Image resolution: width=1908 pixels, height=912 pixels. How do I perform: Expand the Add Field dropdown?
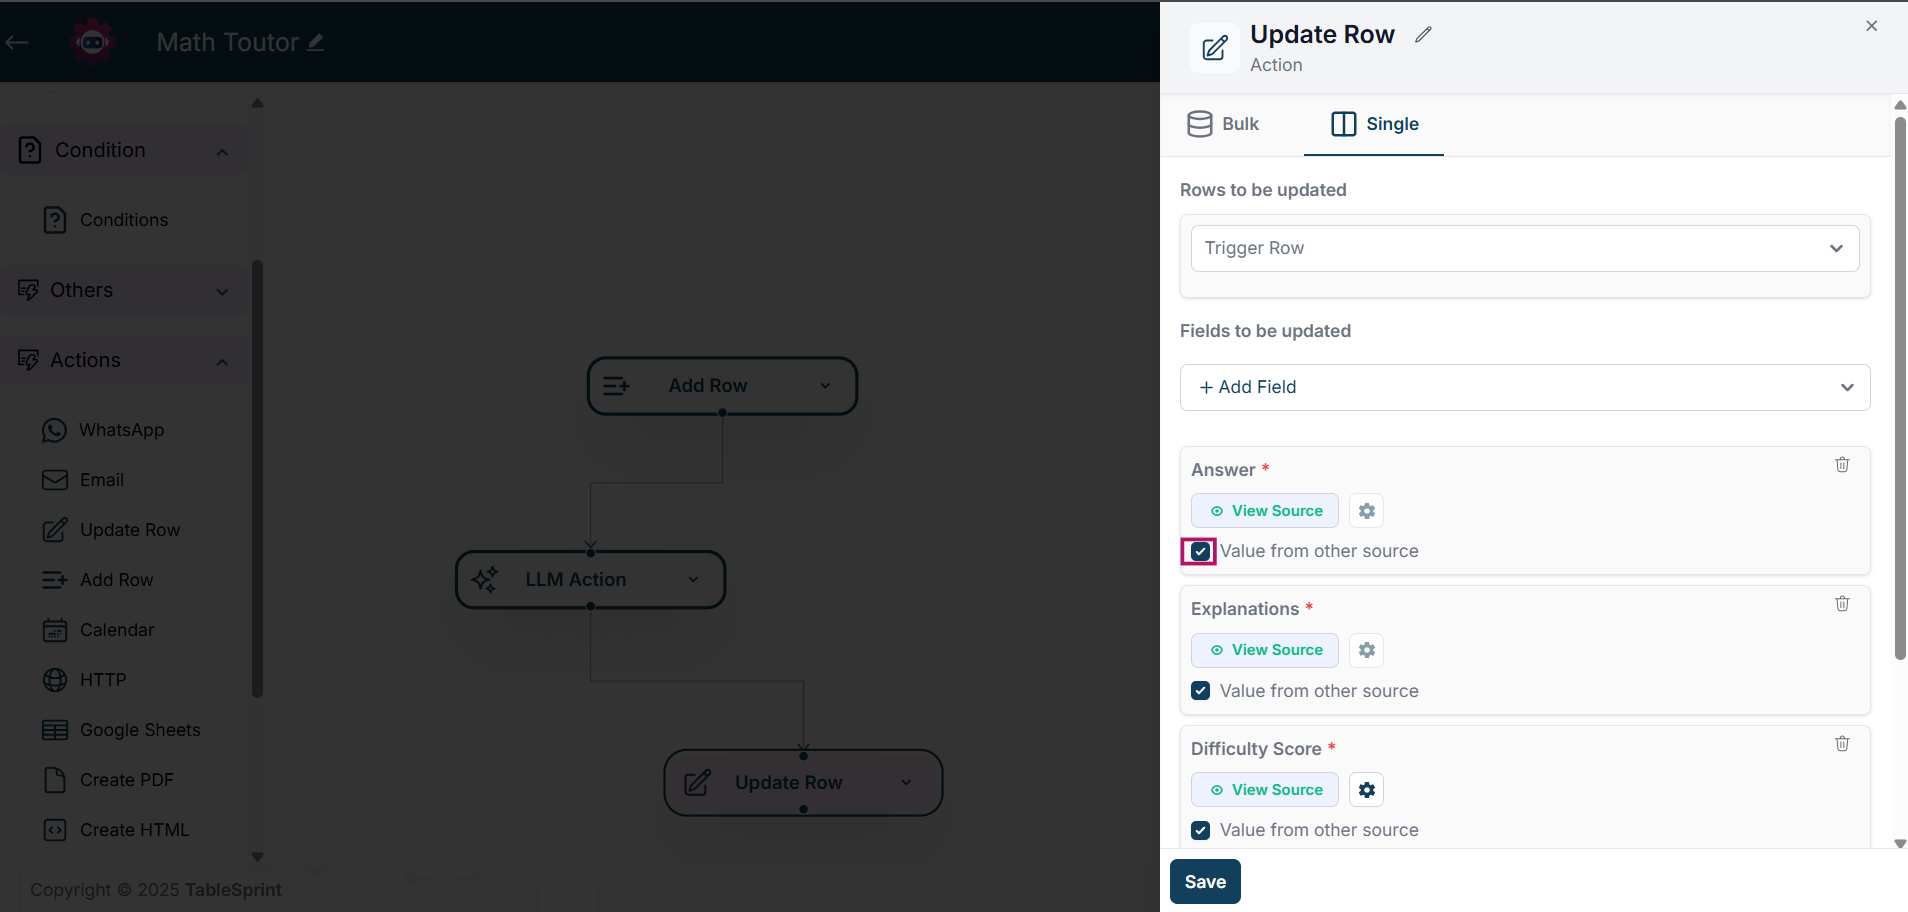click(1524, 387)
